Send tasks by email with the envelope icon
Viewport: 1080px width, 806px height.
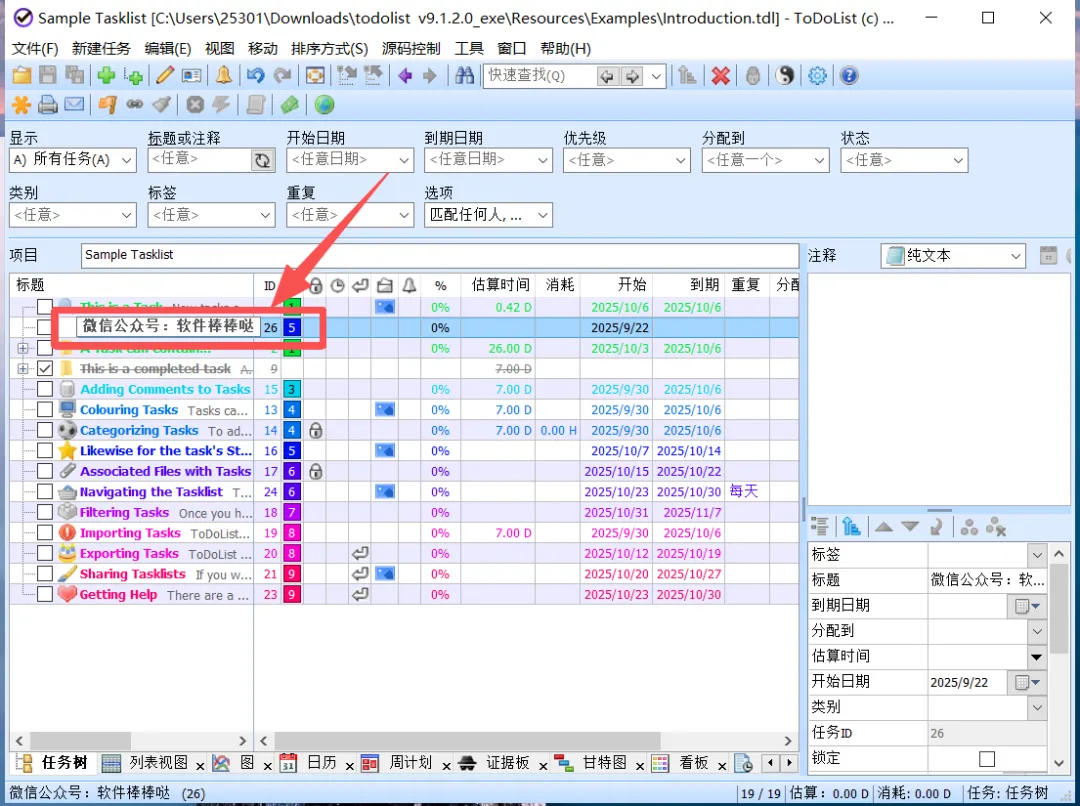(74, 105)
